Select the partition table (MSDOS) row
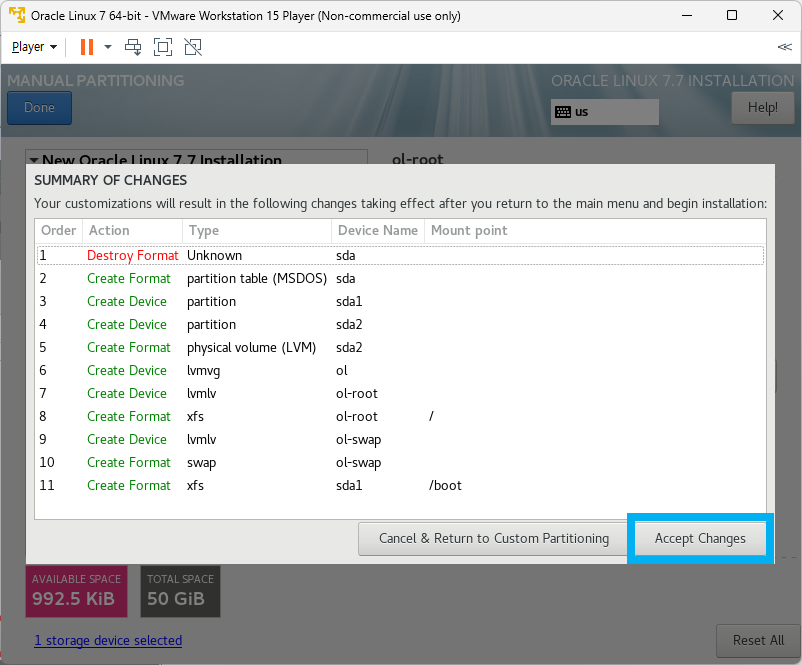The image size is (802, 665). click(x=400, y=278)
